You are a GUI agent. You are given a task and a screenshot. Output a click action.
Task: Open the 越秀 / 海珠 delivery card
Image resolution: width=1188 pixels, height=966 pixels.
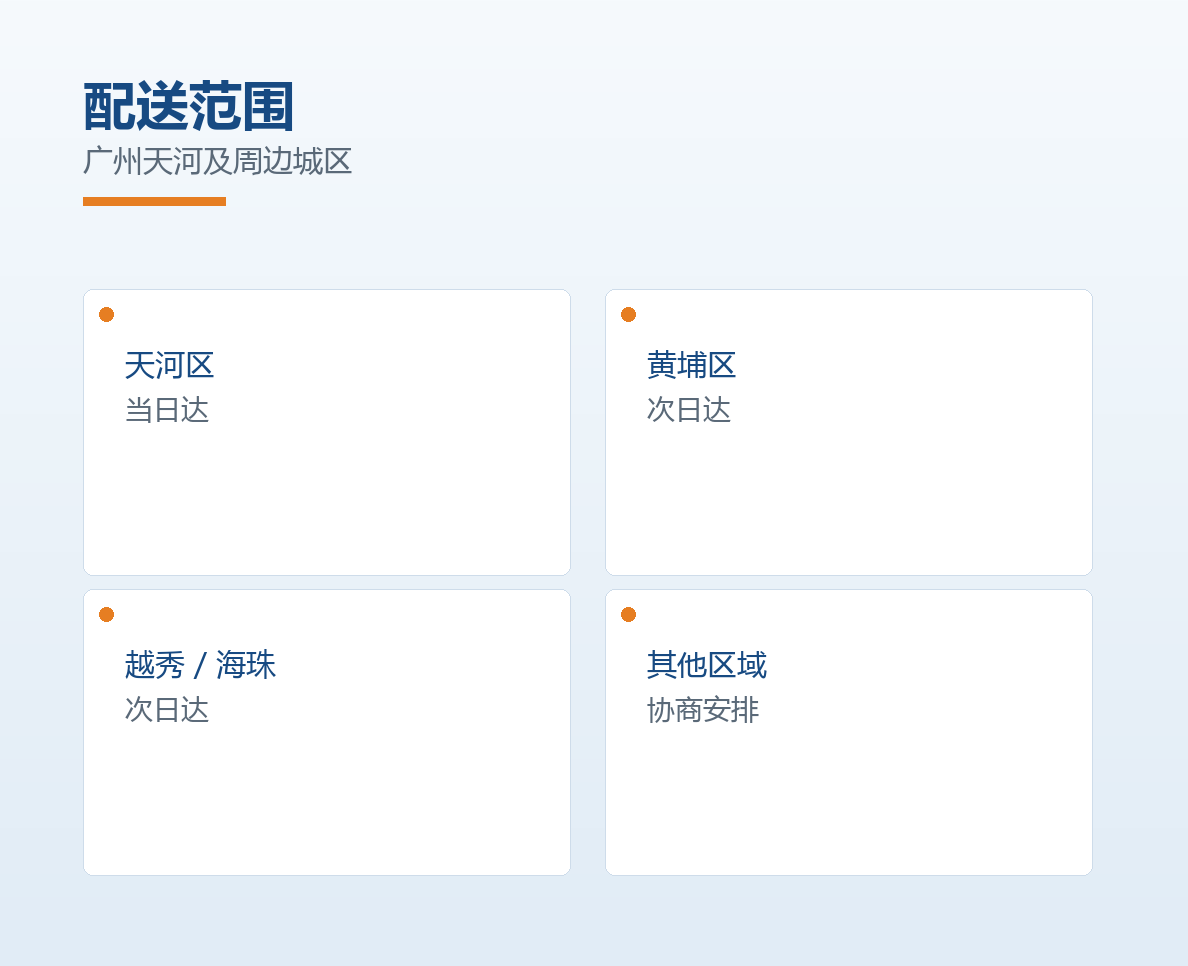(x=327, y=732)
